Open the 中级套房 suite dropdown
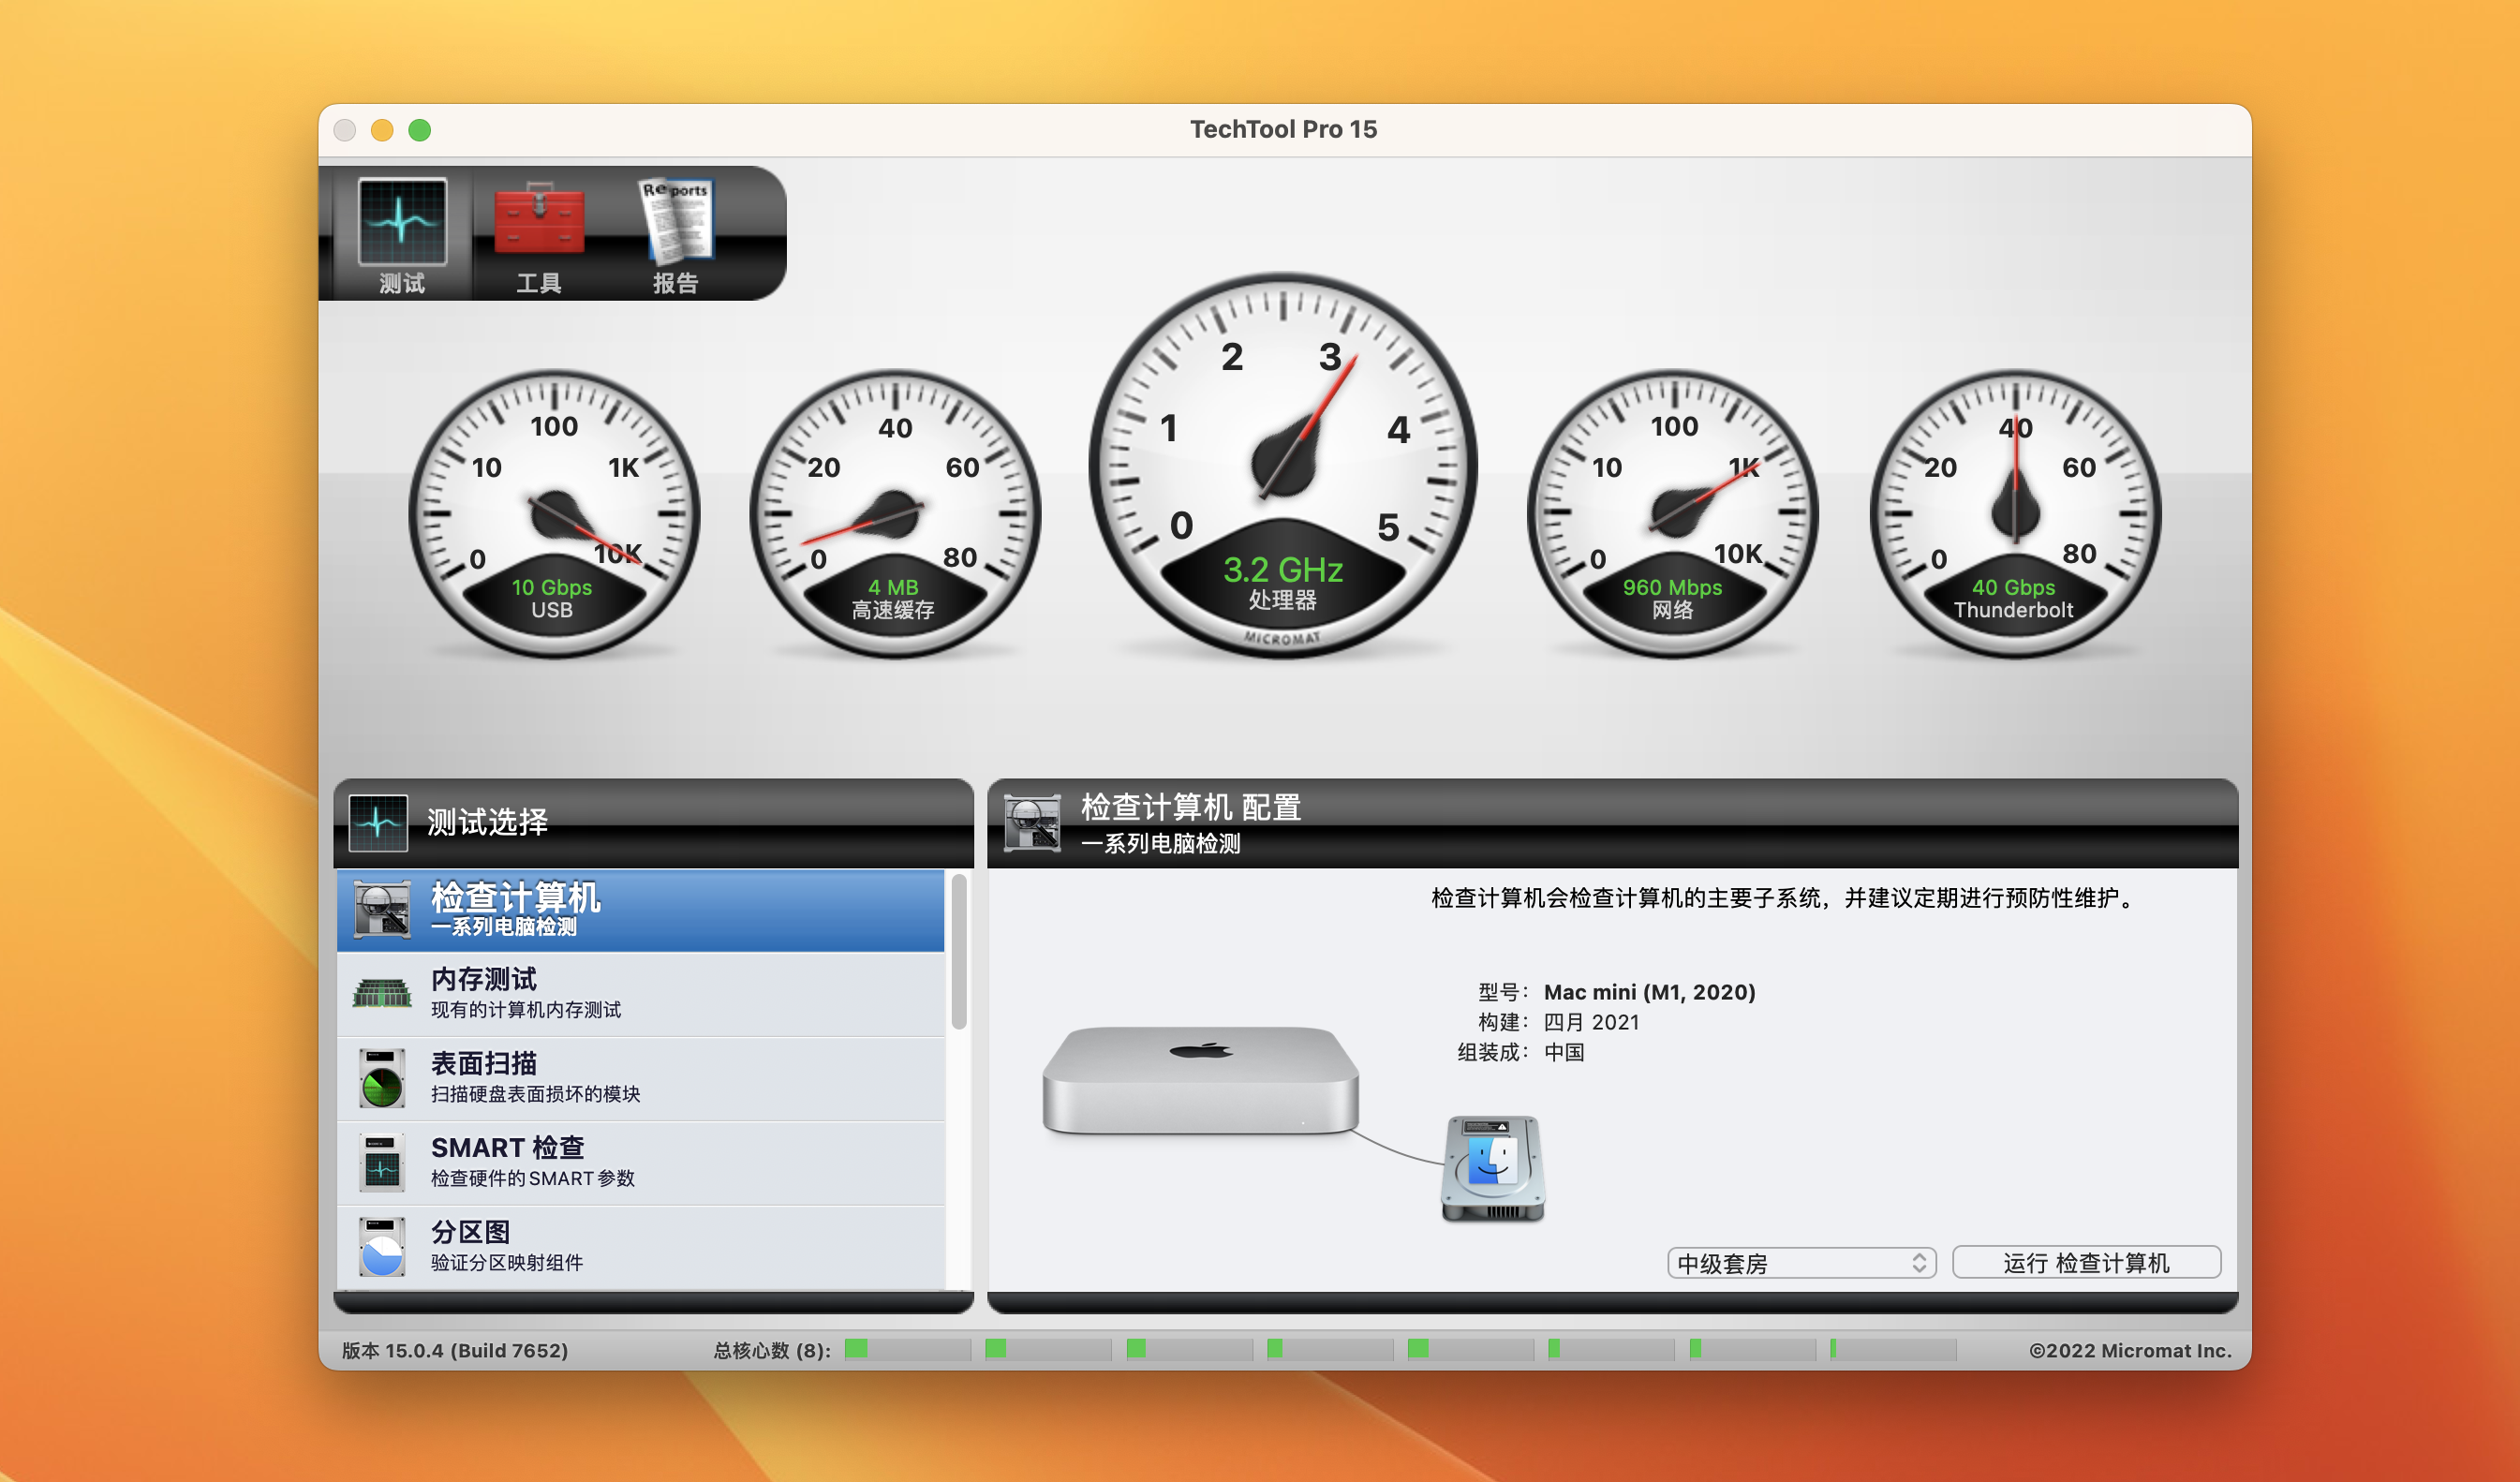This screenshot has width=2520, height=1482. 1800,1263
